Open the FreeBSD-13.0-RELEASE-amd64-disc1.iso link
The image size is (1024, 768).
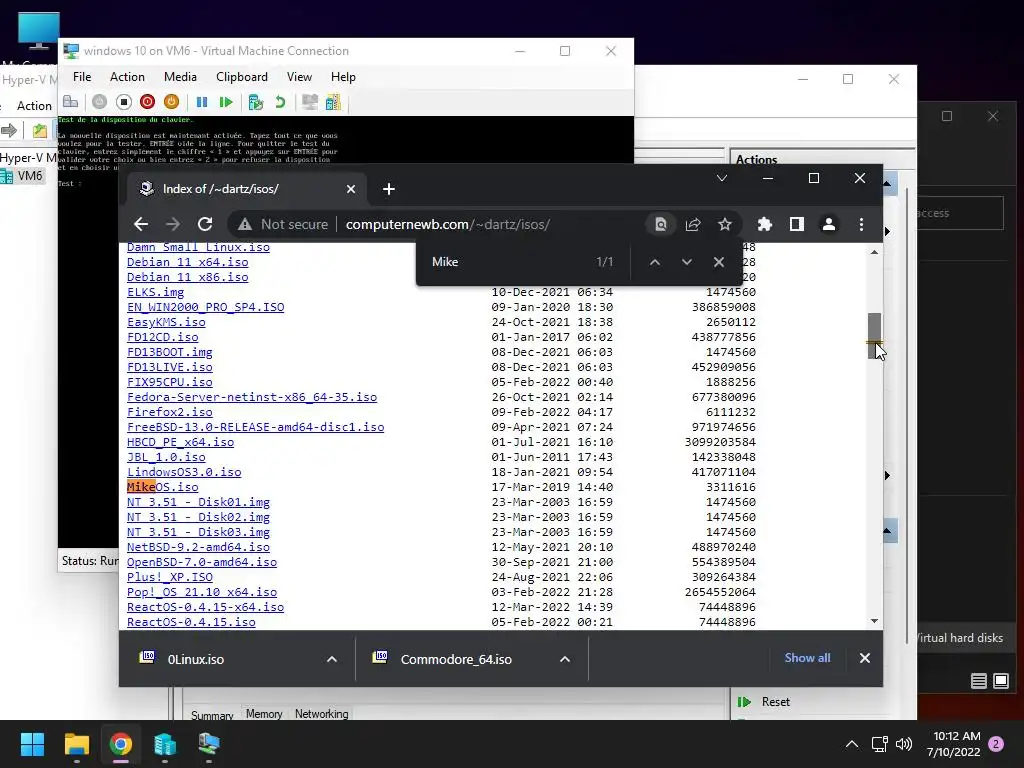point(255,427)
